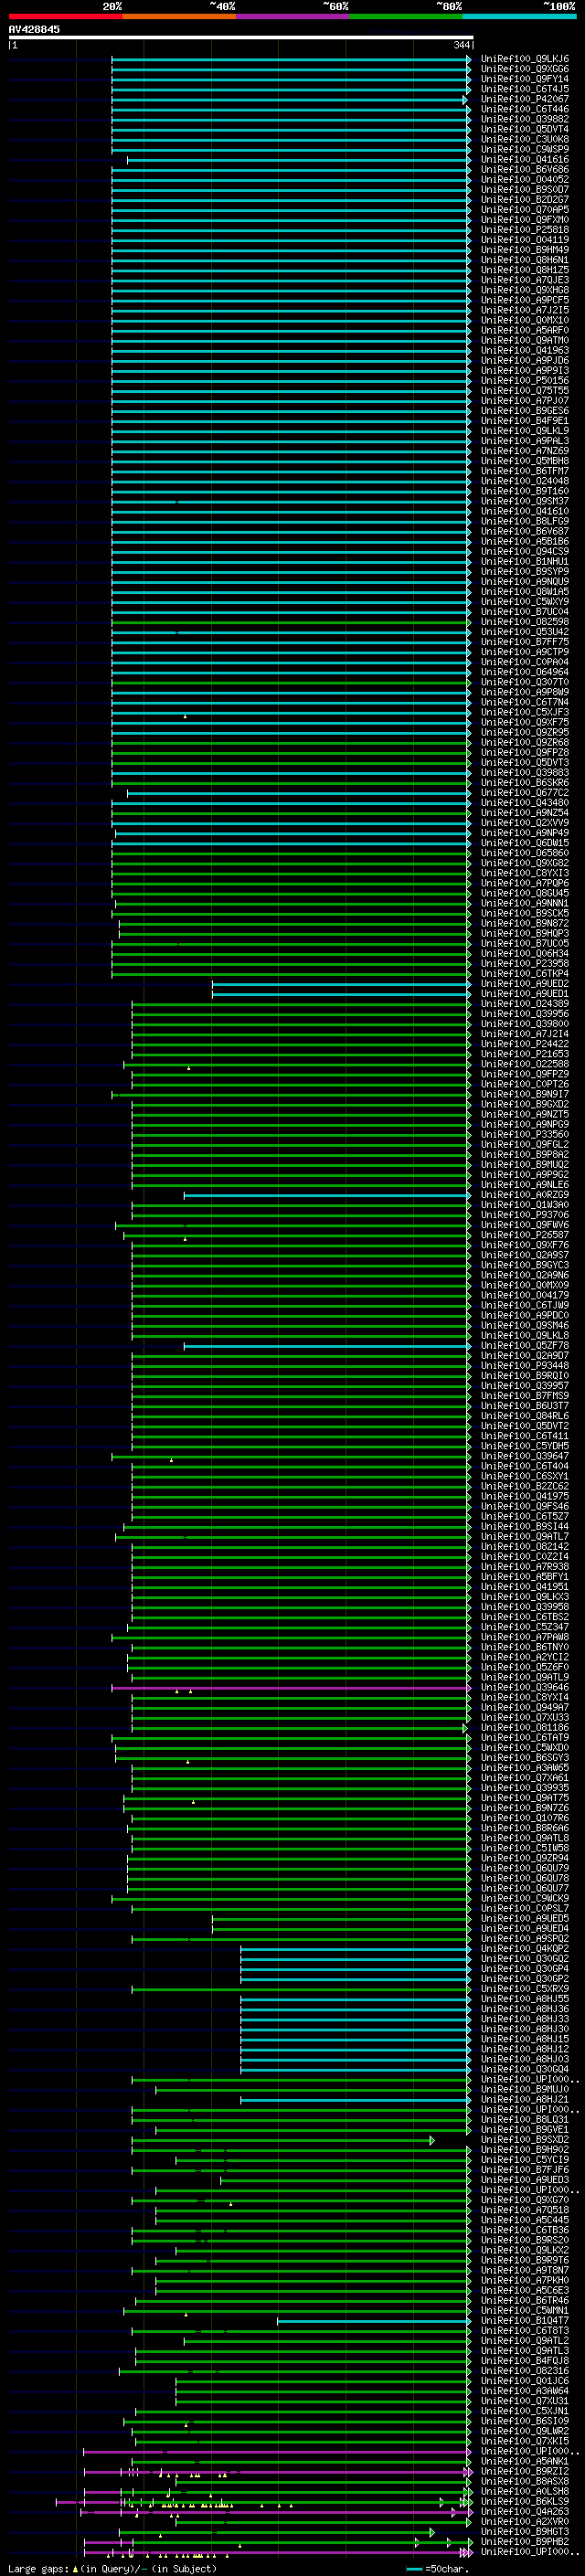Select the UniRef100_B9MUJ0 label
Image resolution: width=585 pixels, height=2576 pixels.
pyautogui.click(x=524, y=2089)
